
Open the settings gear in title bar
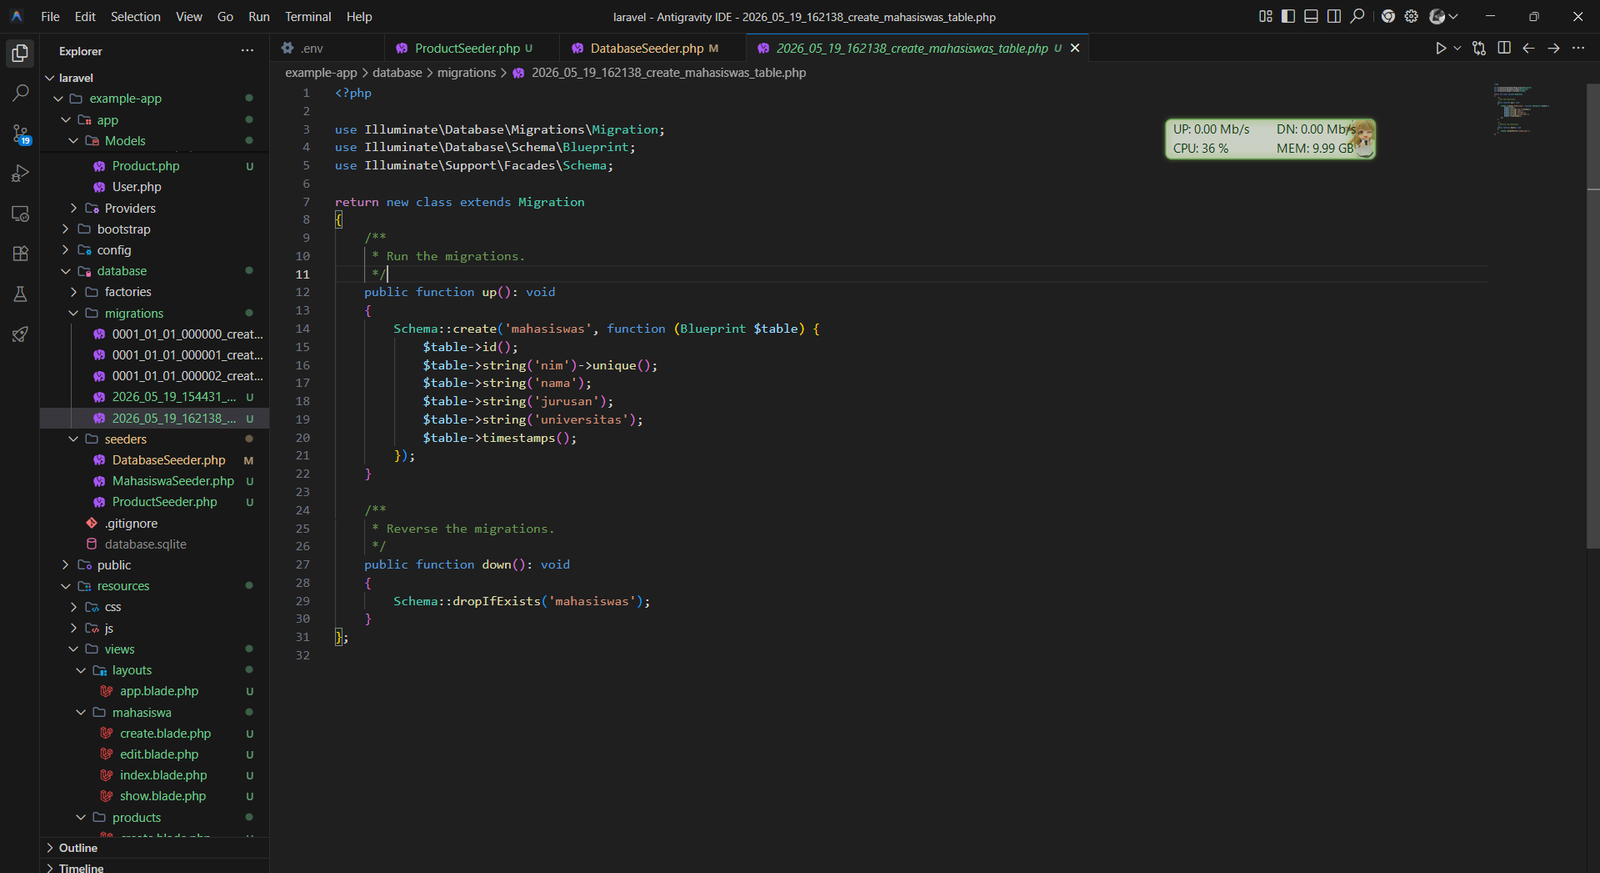[1411, 16]
